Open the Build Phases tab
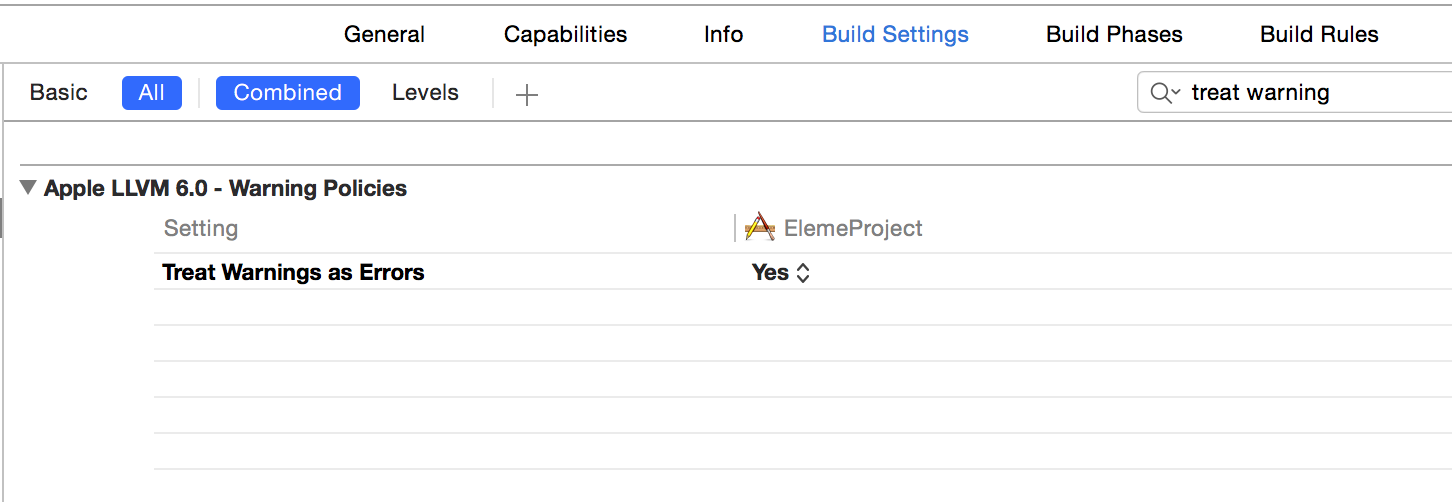Viewport: 1452px width, 502px height. [x=1114, y=34]
